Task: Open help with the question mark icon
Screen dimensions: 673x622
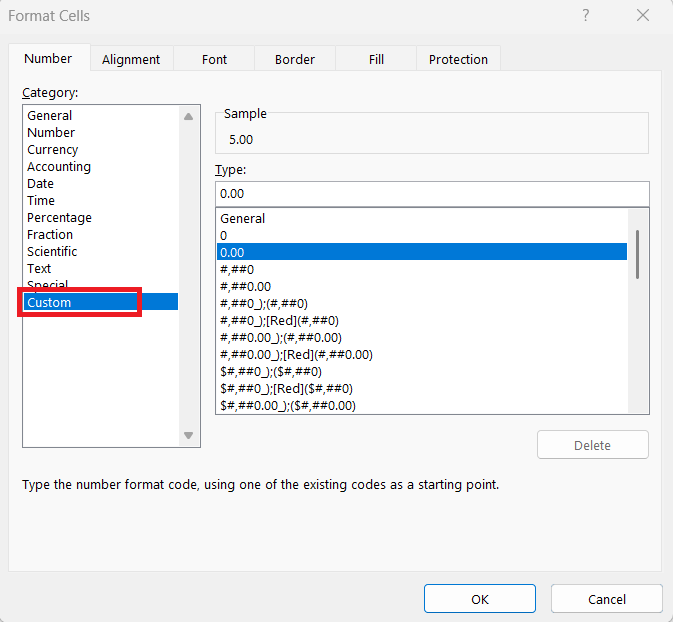Action: click(x=585, y=15)
